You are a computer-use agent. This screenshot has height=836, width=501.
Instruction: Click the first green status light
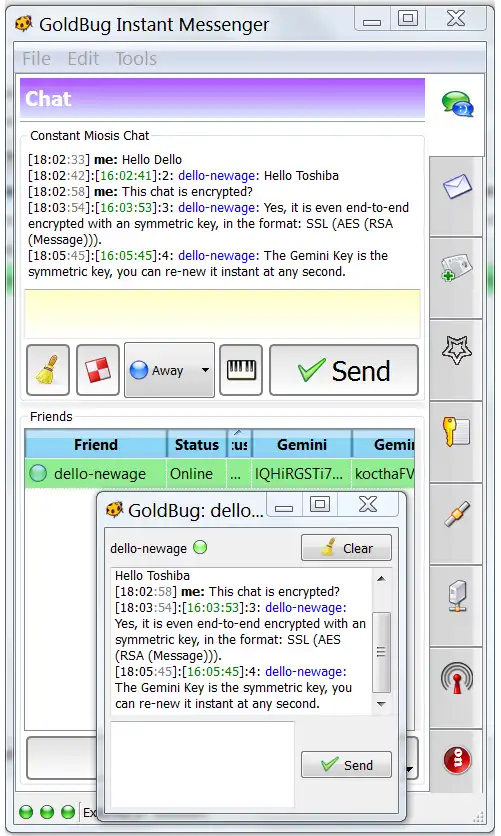[26, 812]
